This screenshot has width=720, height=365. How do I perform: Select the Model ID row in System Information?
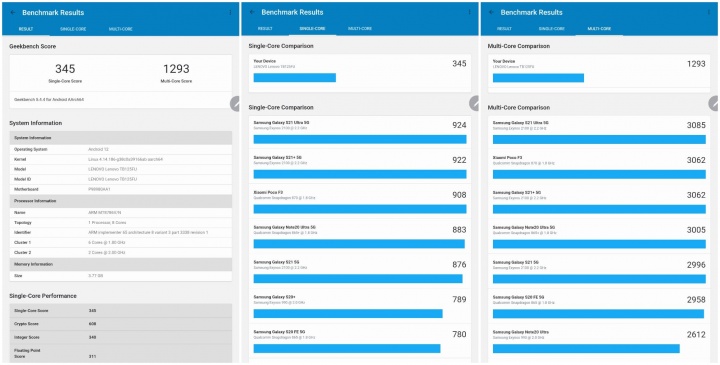[x=121, y=180]
